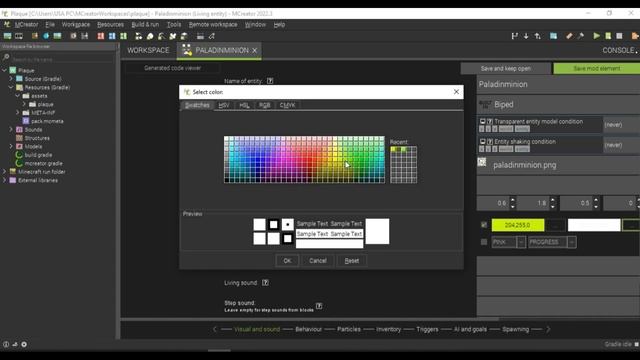Viewport: 640px width, 360px height.
Task: Click the green grid toolbar icon
Action: [123, 36]
